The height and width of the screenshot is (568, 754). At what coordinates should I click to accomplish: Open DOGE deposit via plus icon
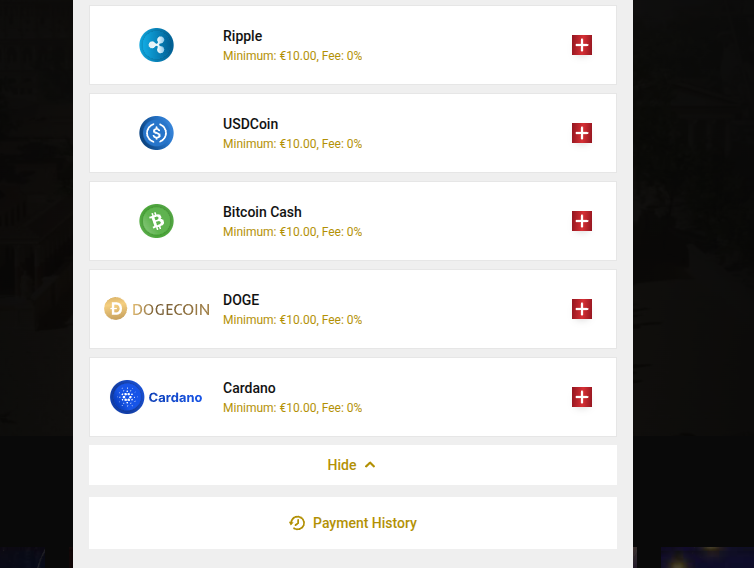click(x=582, y=309)
